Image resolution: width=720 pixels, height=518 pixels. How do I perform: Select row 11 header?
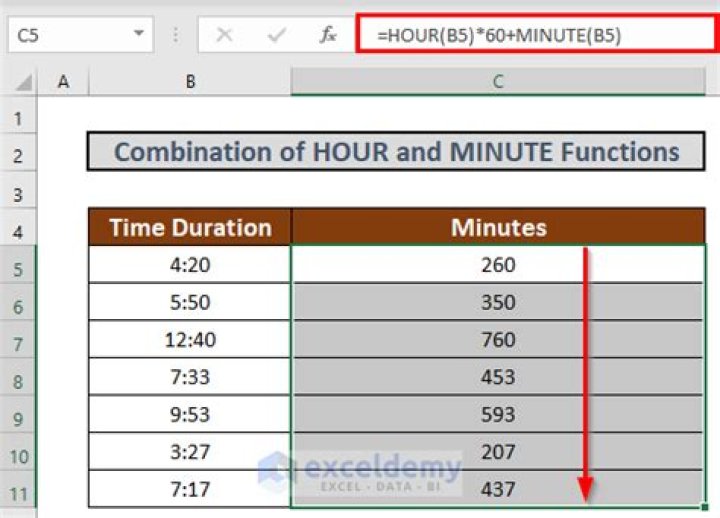tap(19, 489)
